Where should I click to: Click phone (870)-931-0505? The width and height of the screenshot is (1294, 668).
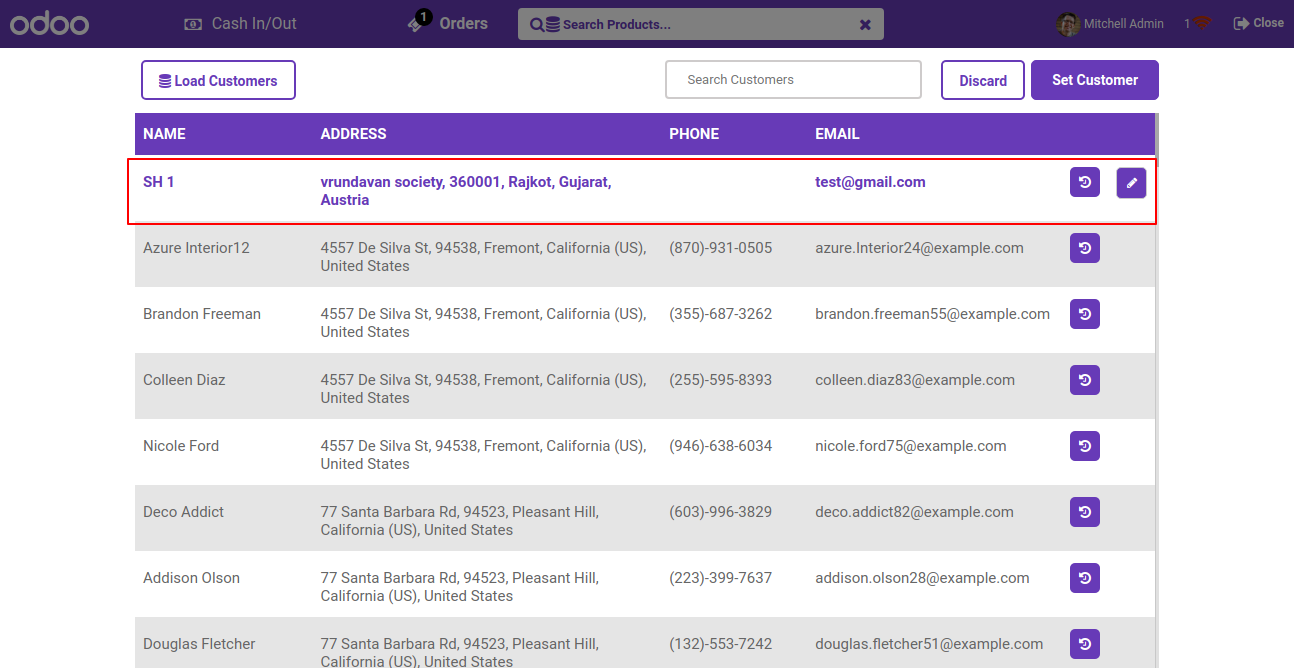tap(720, 248)
